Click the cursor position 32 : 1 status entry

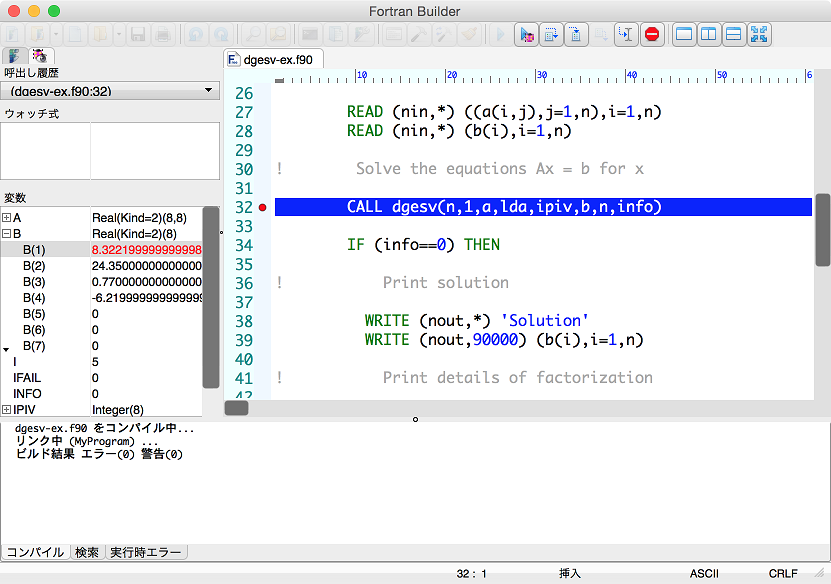471,573
